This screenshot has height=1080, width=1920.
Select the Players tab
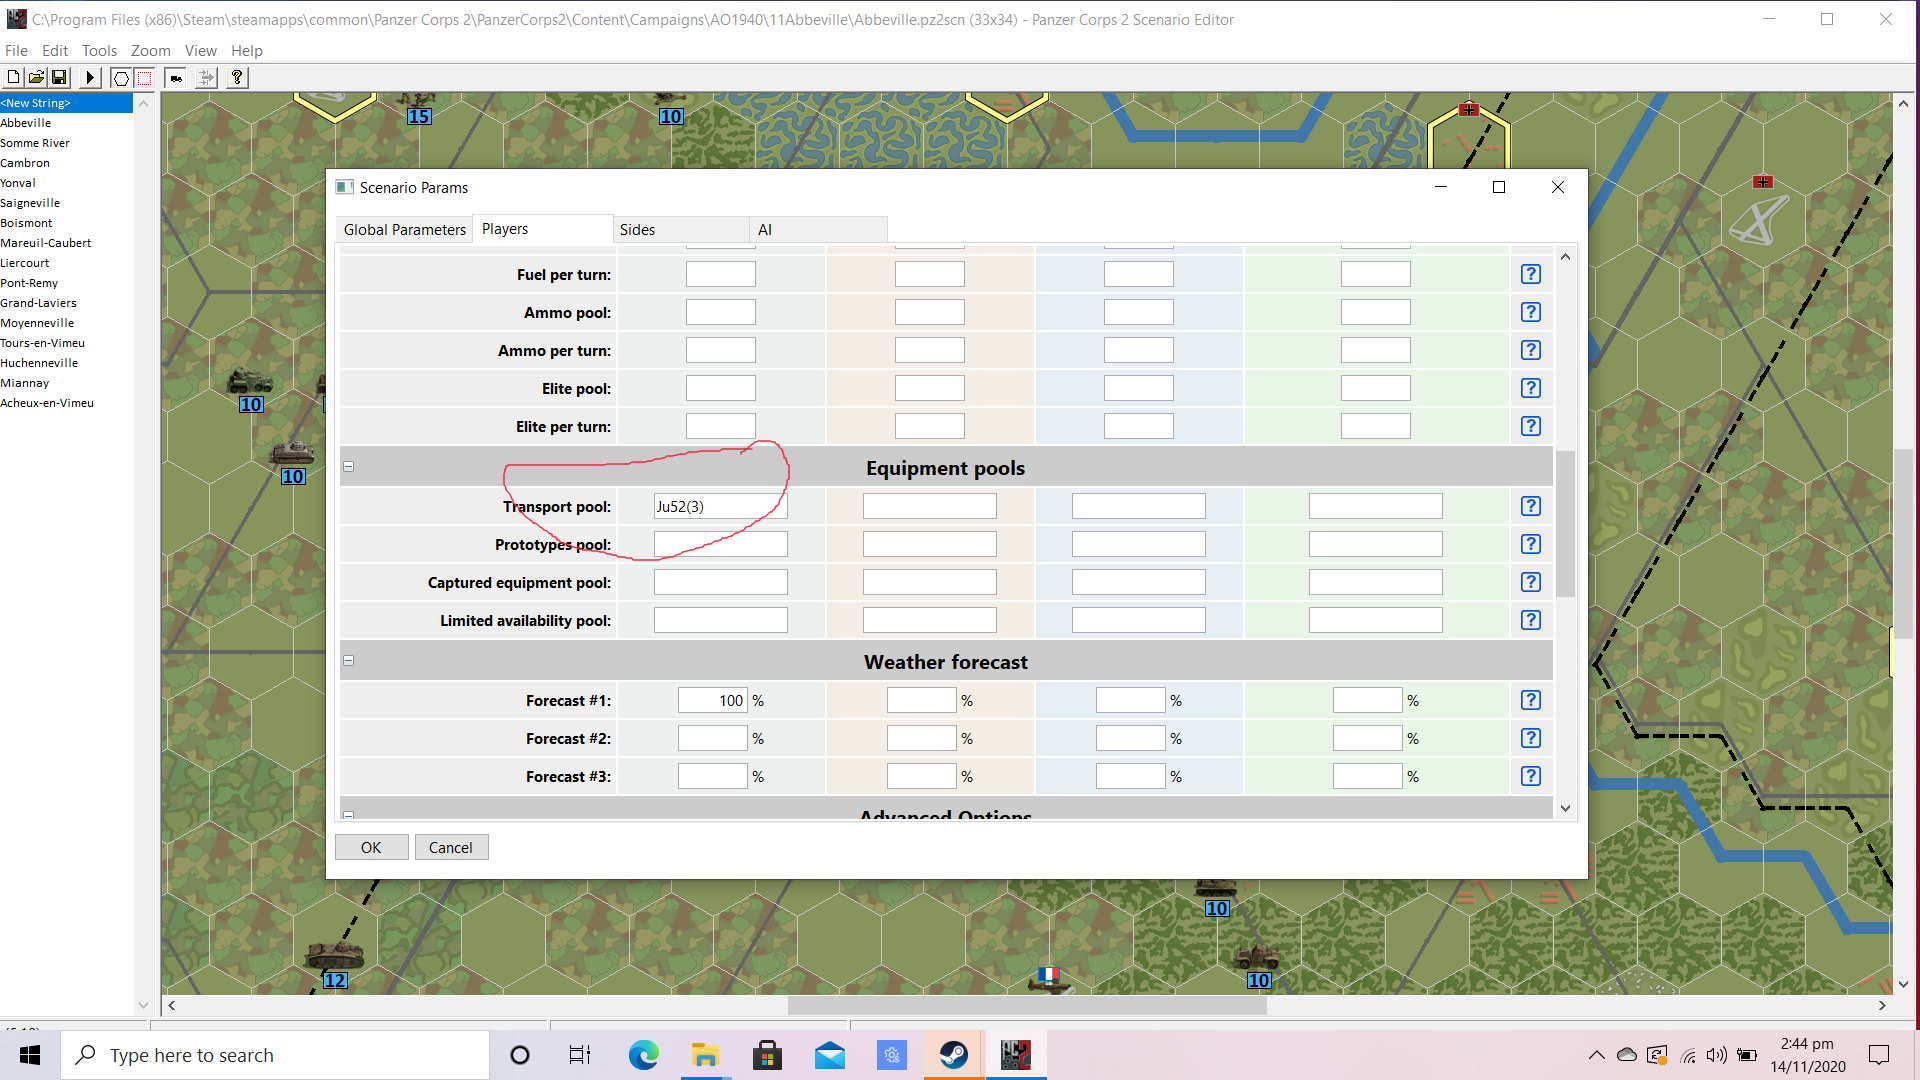point(543,229)
